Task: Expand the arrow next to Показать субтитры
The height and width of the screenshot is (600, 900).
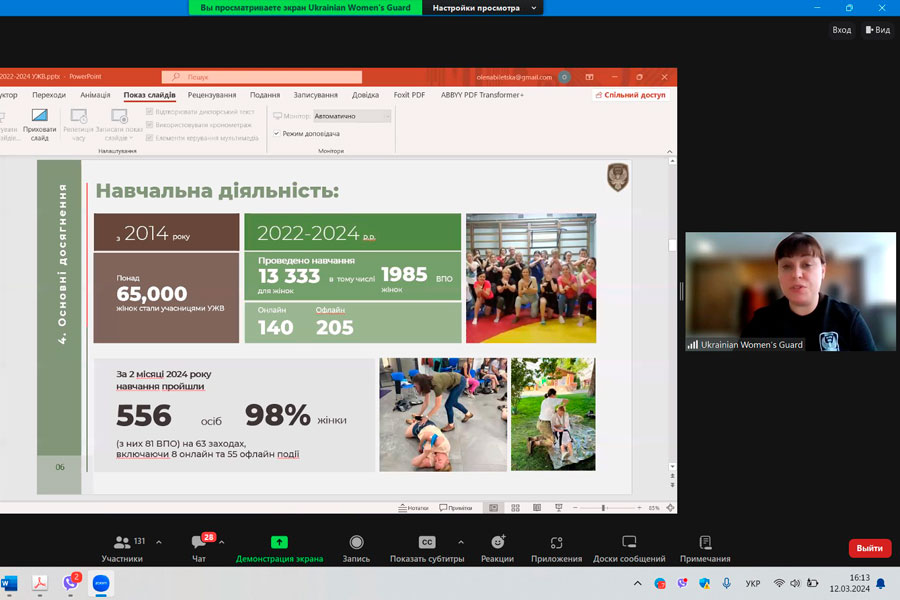Action: (461, 543)
